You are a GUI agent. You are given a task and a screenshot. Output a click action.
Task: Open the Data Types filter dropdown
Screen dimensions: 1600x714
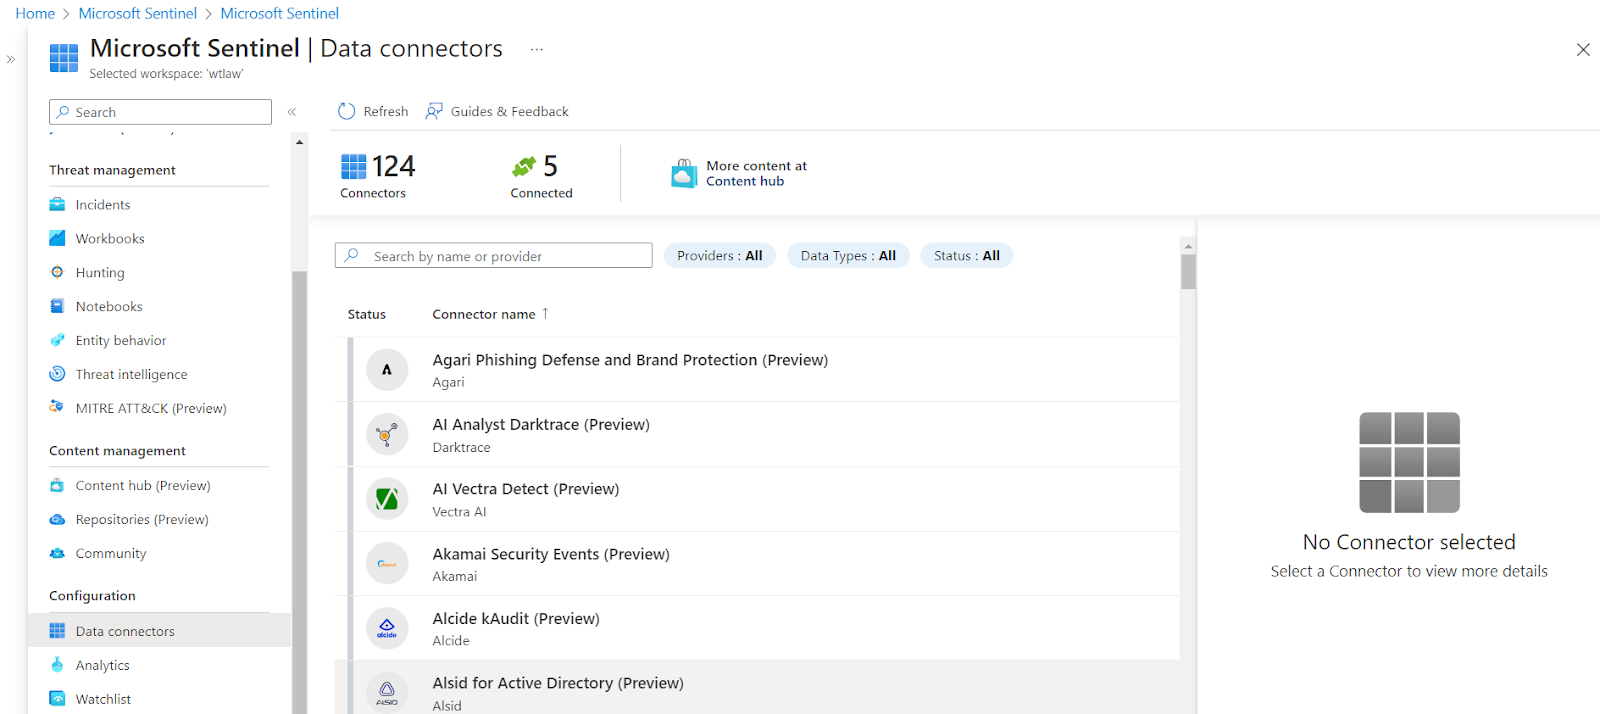(x=847, y=256)
